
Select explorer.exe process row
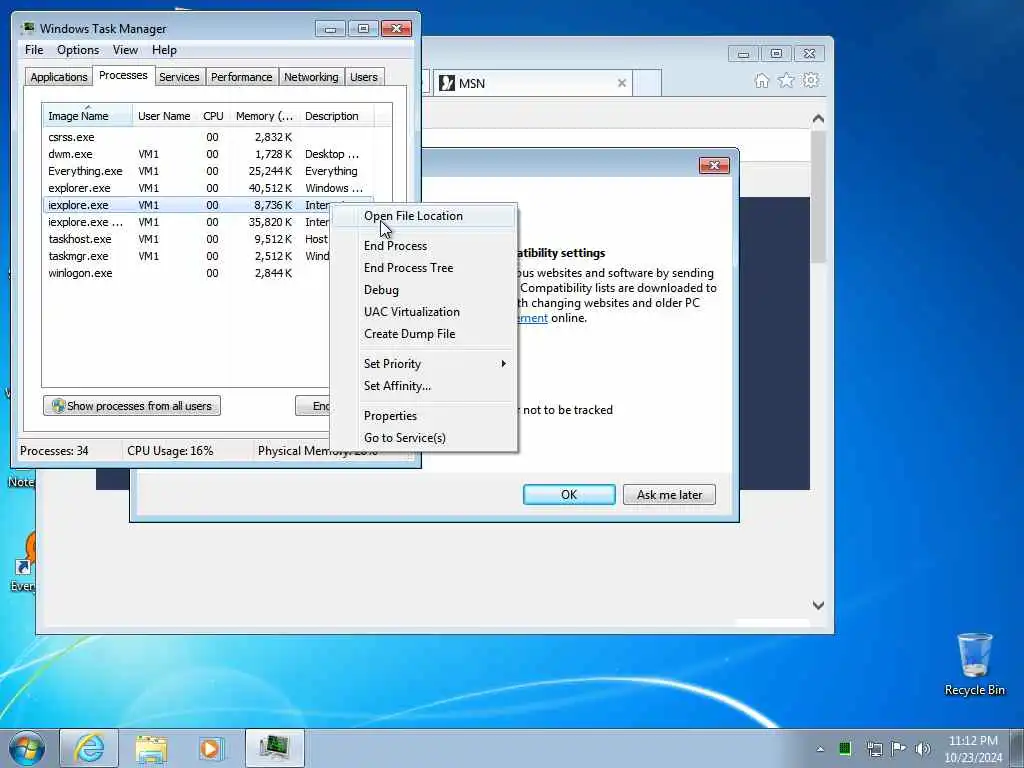click(x=209, y=188)
